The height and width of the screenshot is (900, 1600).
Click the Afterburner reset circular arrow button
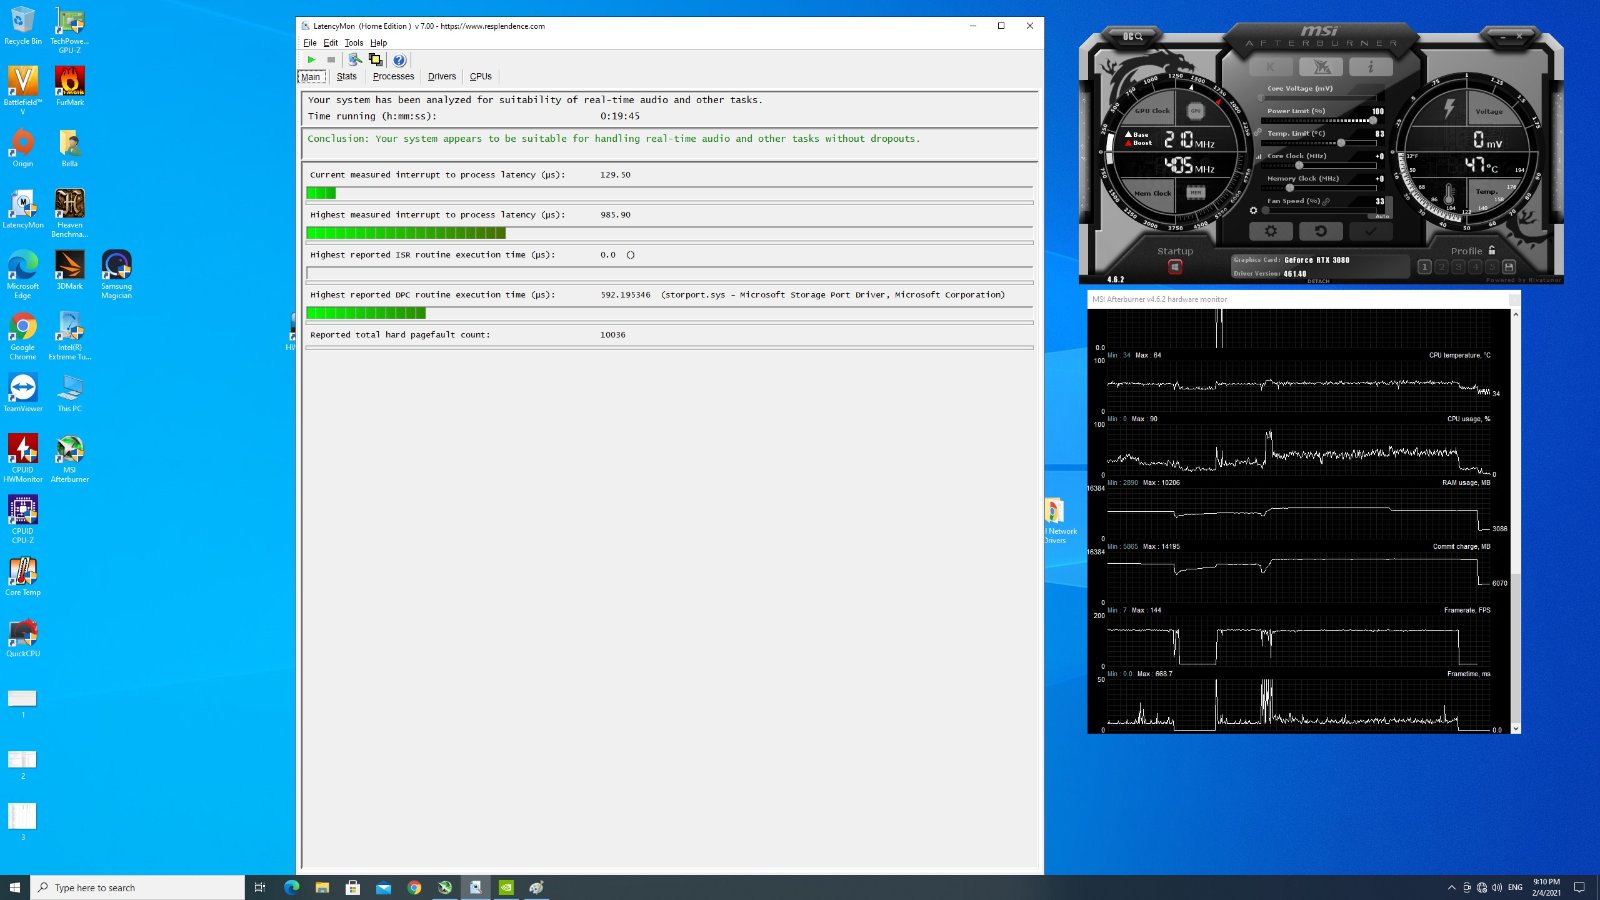[1321, 231]
